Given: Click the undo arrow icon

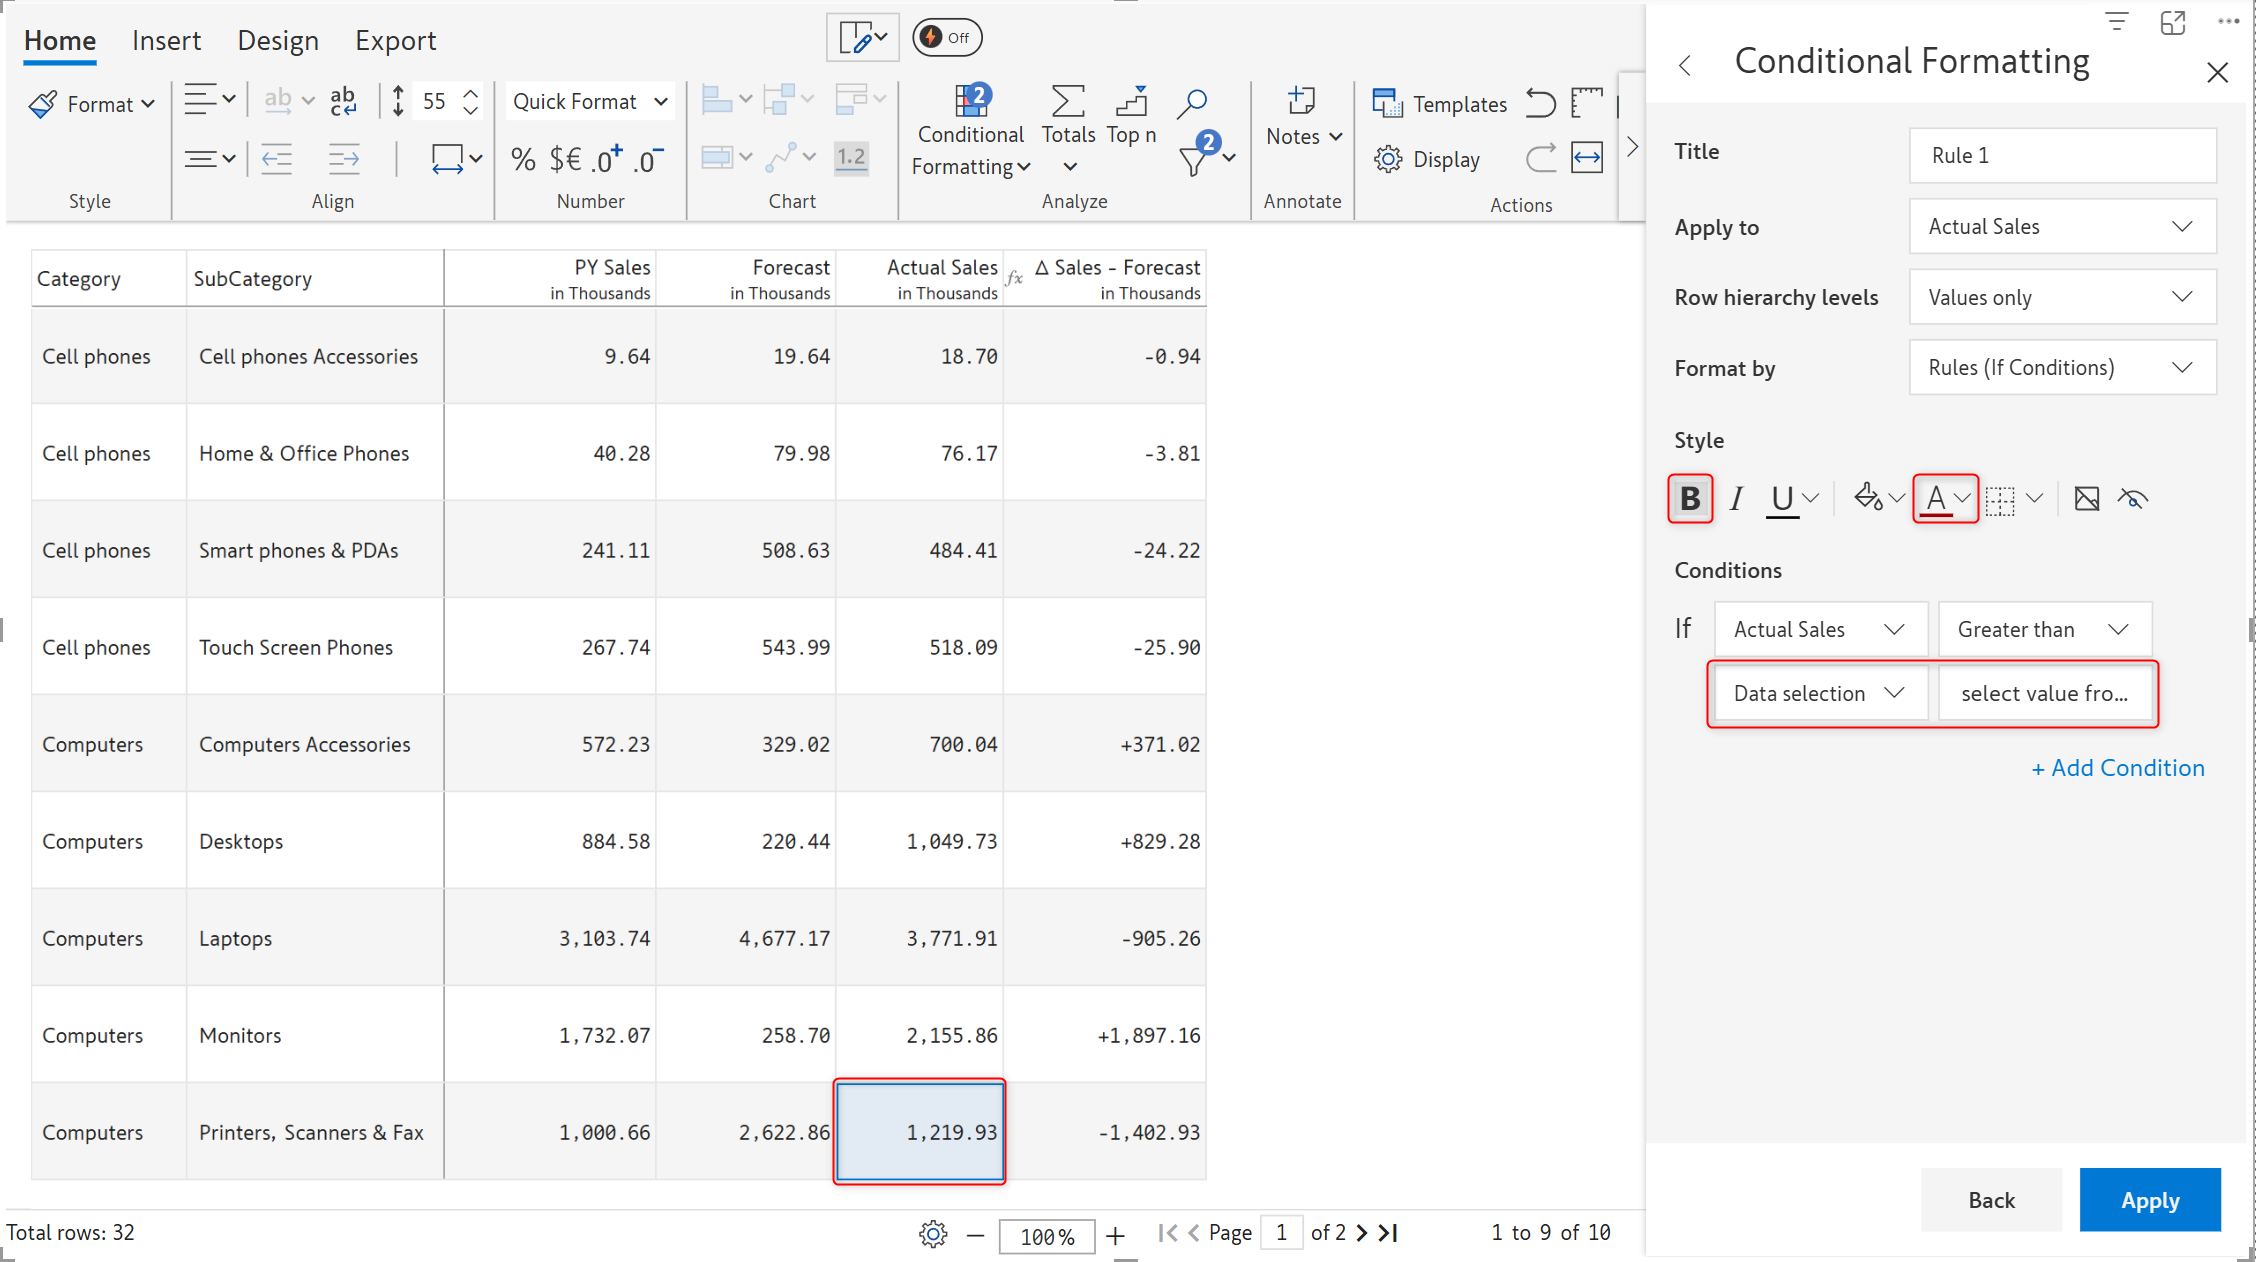Looking at the screenshot, I should (x=1540, y=103).
